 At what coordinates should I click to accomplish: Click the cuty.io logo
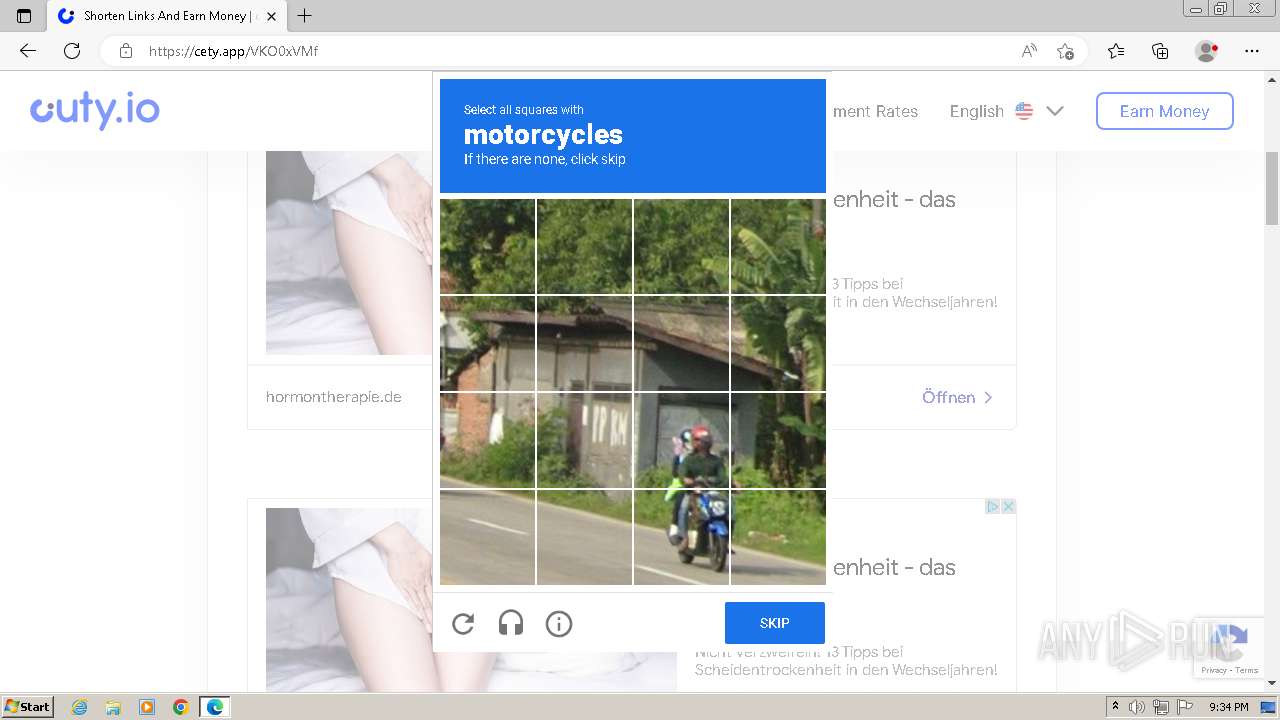click(x=95, y=110)
